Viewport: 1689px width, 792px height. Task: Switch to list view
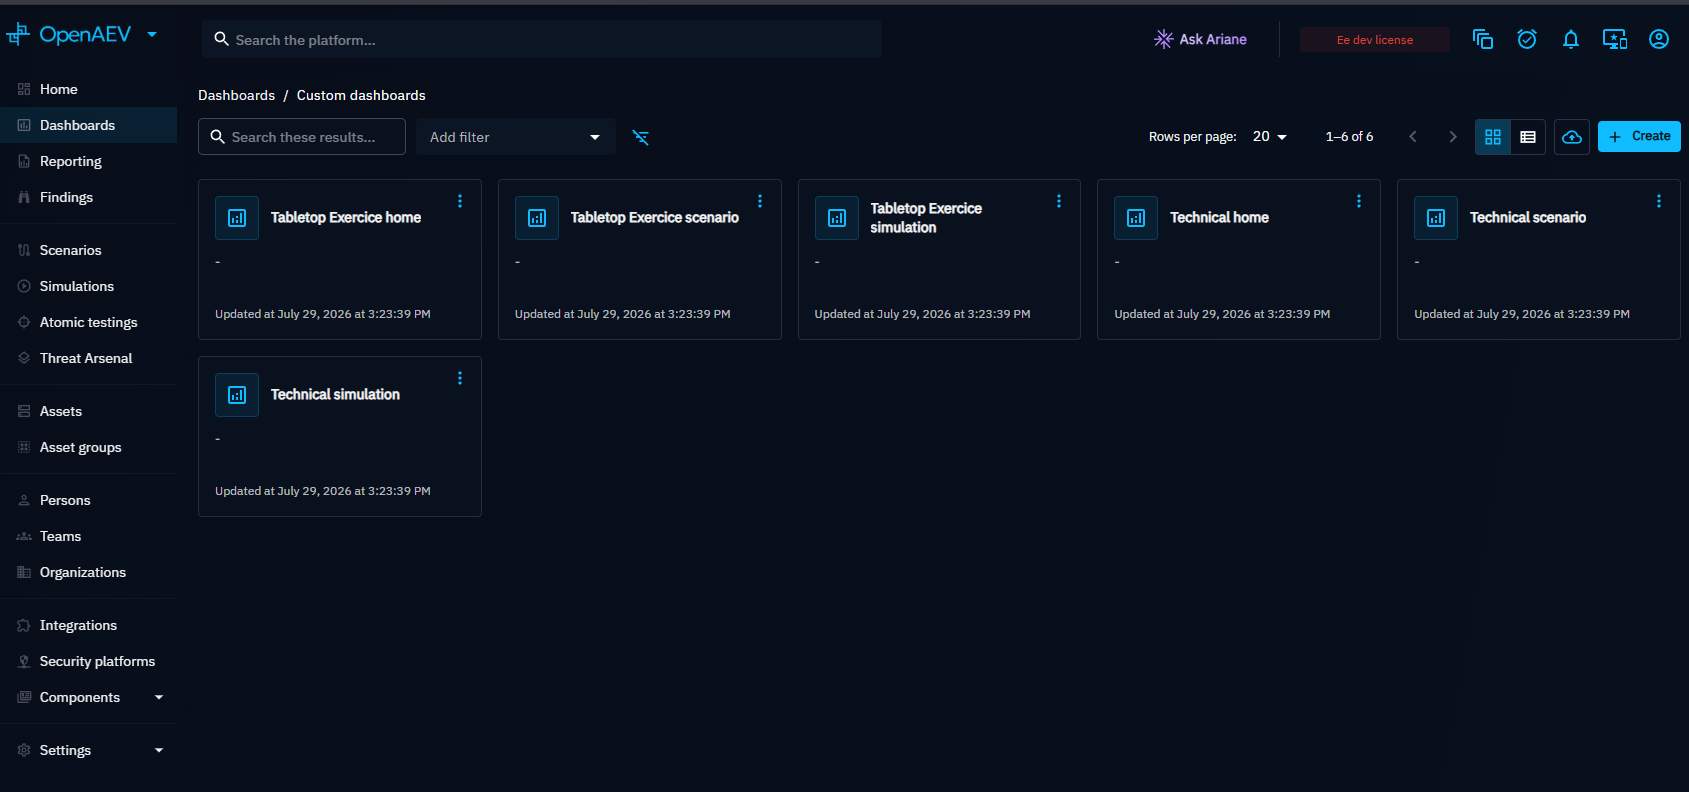(x=1528, y=137)
